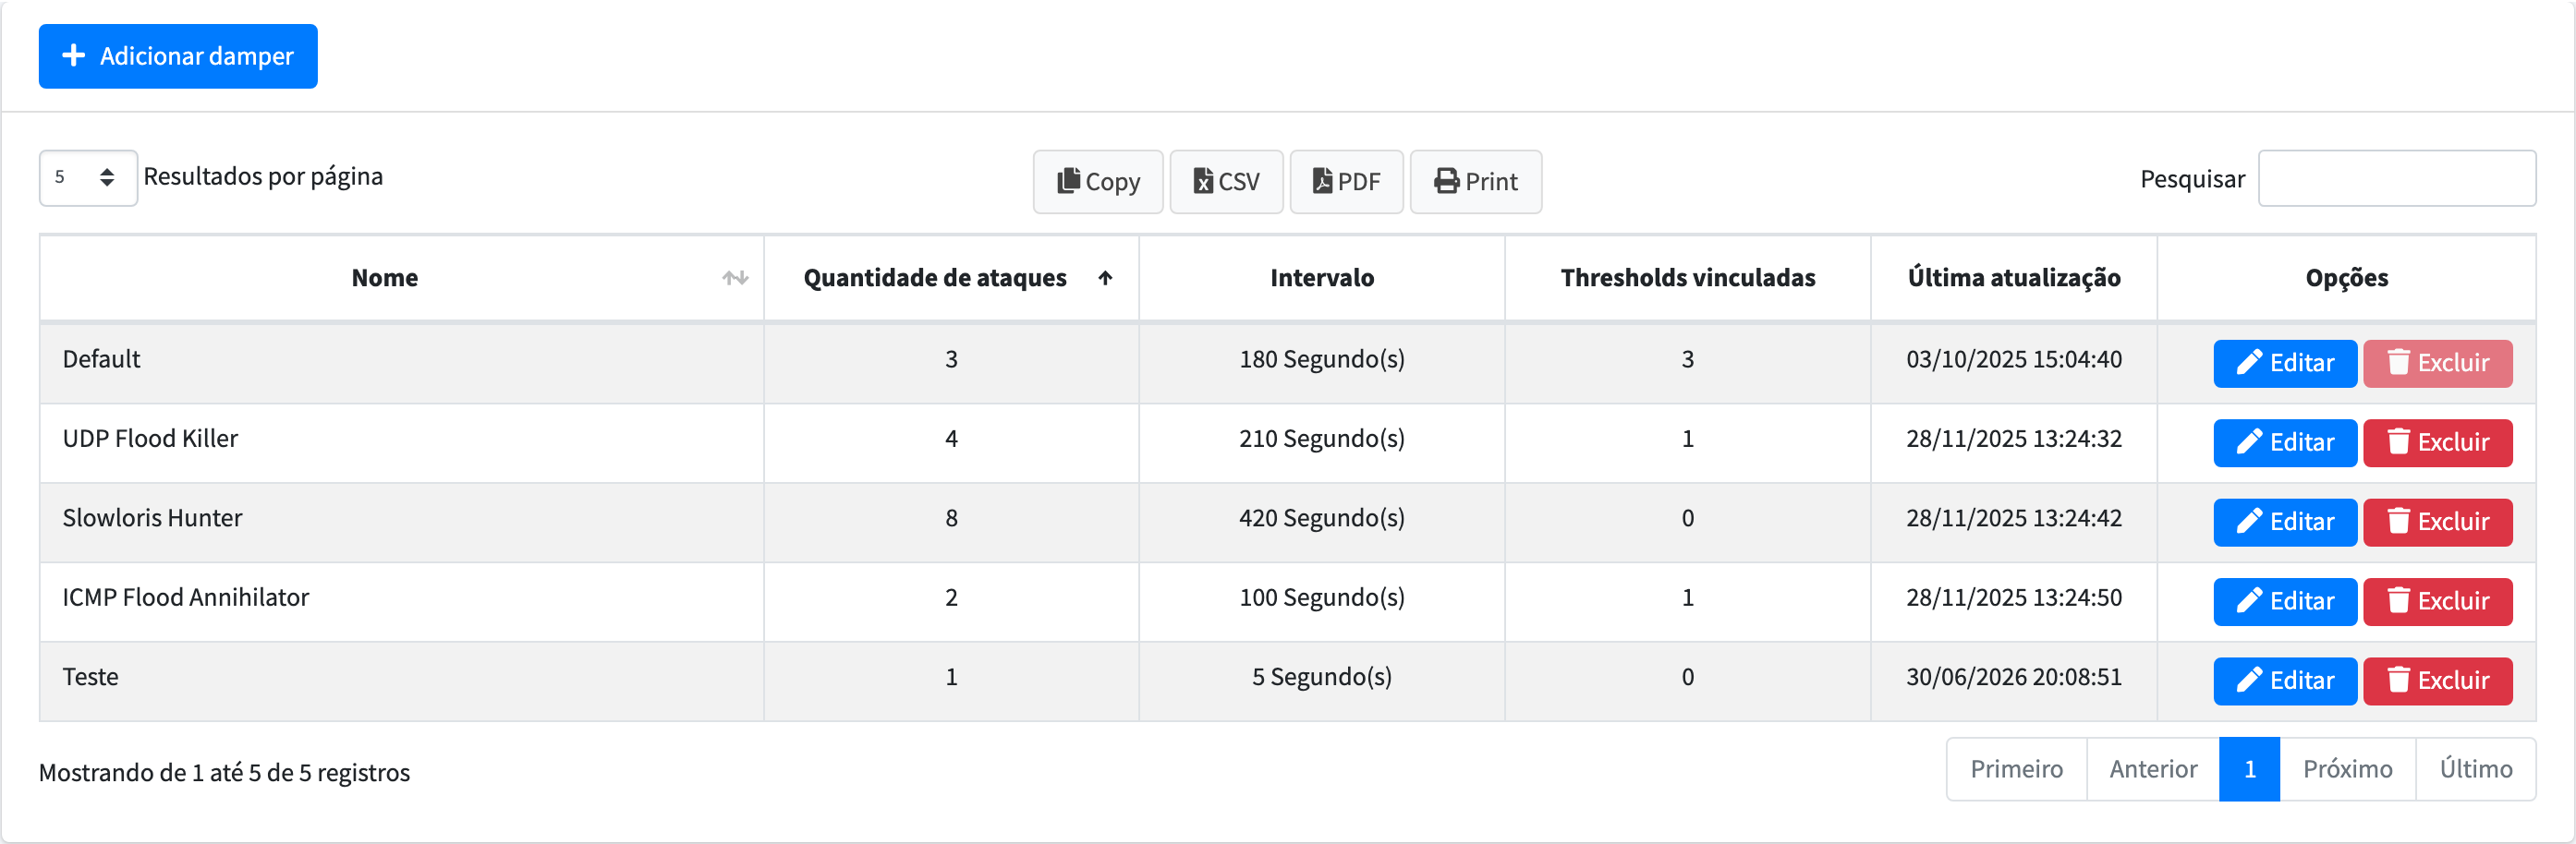Click the pencil icon for Teste row
Image resolution: width=2576 pixels, height=844 pixels.
pyautogui.click(x=2249, y=680)
